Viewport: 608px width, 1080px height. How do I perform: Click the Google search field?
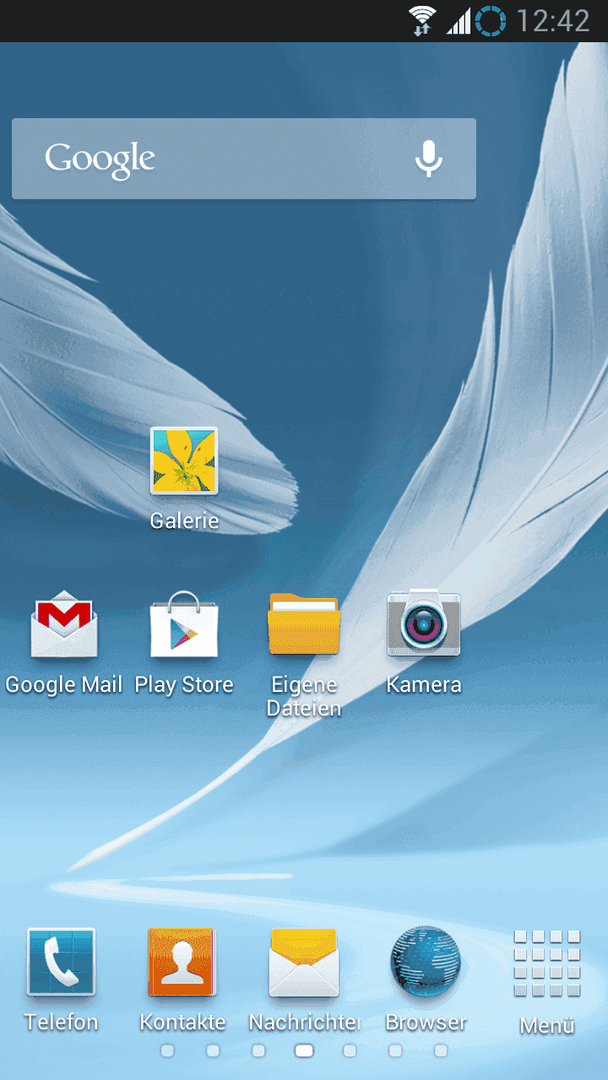pyautogui.click(x=244, y=159)
